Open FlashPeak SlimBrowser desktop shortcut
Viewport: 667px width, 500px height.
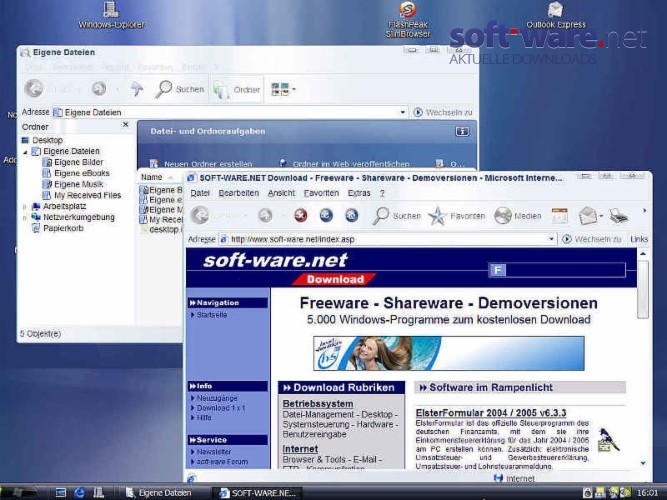(408, 20)
